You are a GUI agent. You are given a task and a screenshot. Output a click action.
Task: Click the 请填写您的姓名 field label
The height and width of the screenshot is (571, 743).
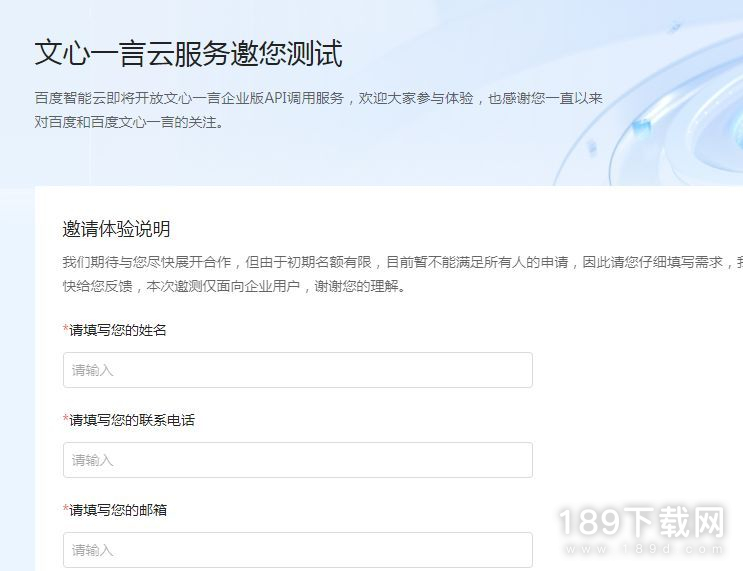118,330
